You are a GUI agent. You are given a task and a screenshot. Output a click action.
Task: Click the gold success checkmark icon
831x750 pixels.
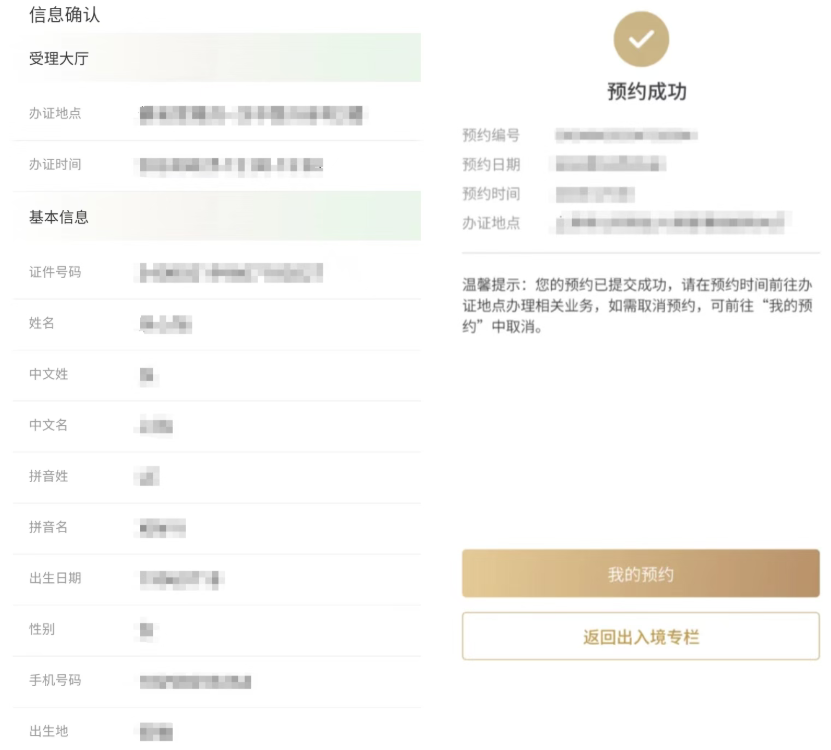[641, 40]
